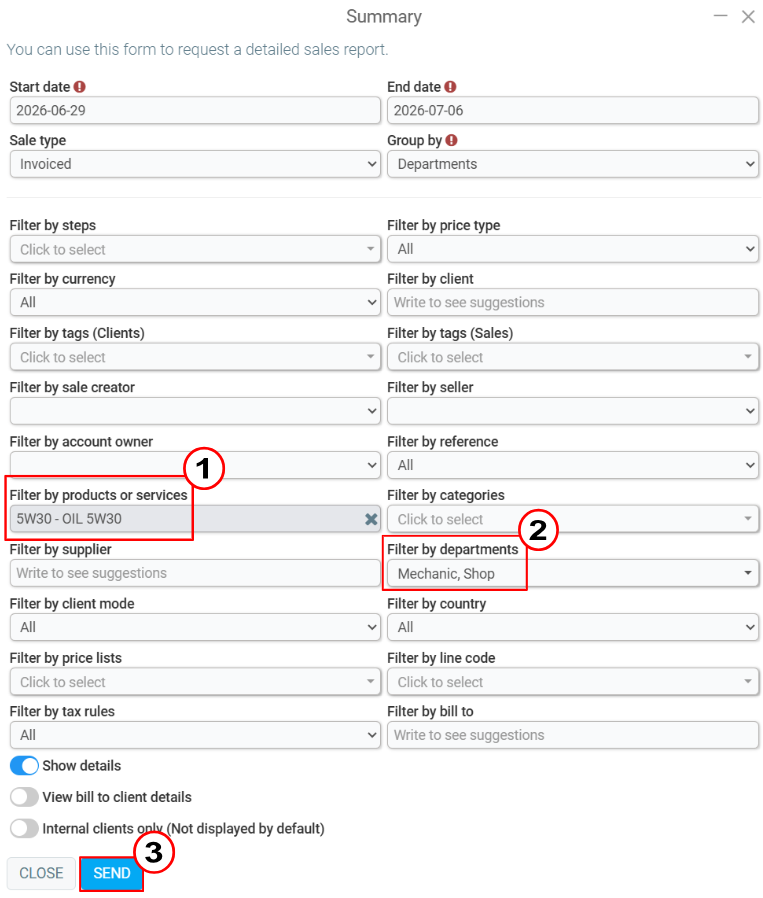Clear the 5W30 - OIL 5W30 product filter
Image resolution: width=763 pixels, height=898 pixels.
(371, 519)
